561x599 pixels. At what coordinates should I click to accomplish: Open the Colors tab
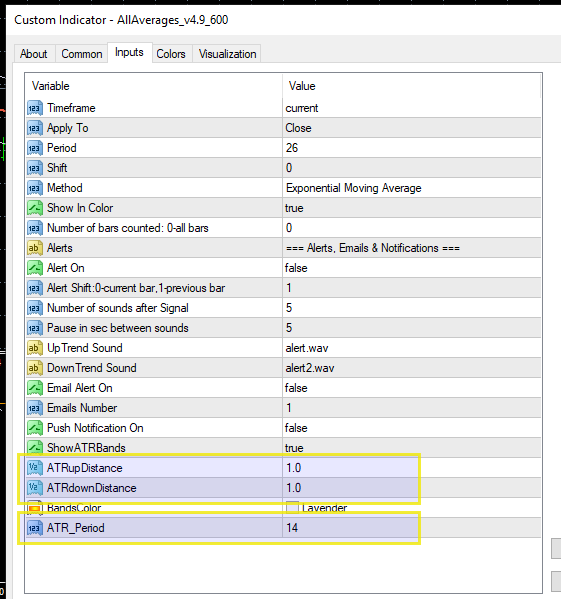pos(171,54)
